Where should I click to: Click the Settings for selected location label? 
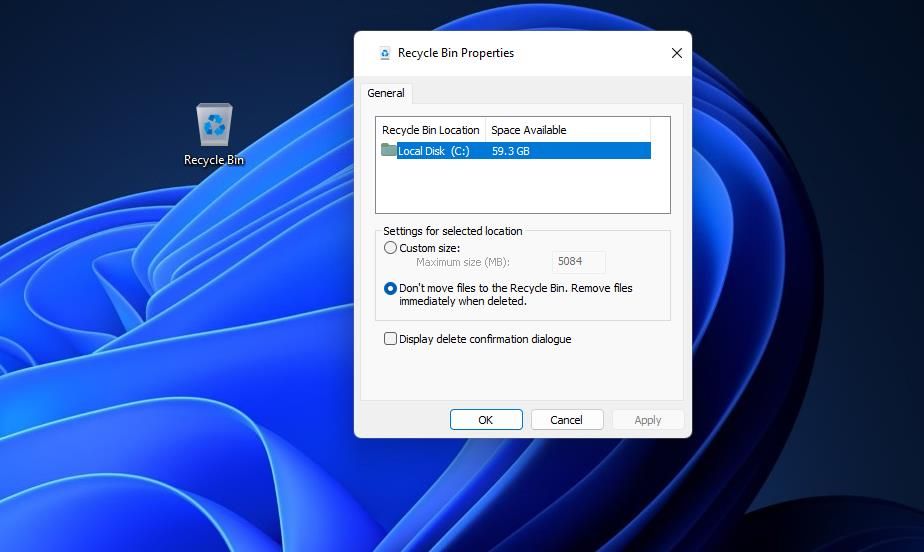pyautogui.click(x=452, y=231)
